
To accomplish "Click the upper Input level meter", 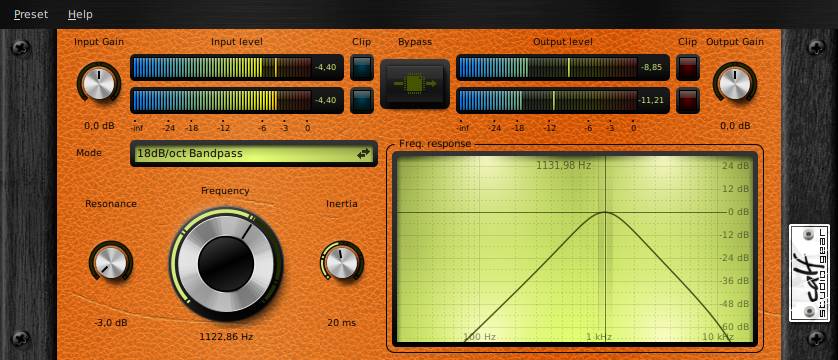I will pos(236,68).
